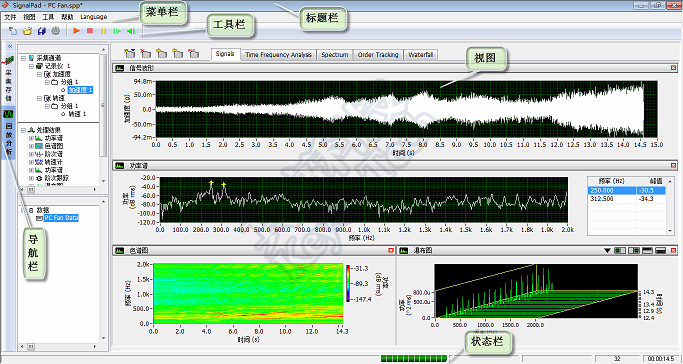Open the 帮助 menu
Viewport: 683px width, 364px height.
click(x=67, y=17)
